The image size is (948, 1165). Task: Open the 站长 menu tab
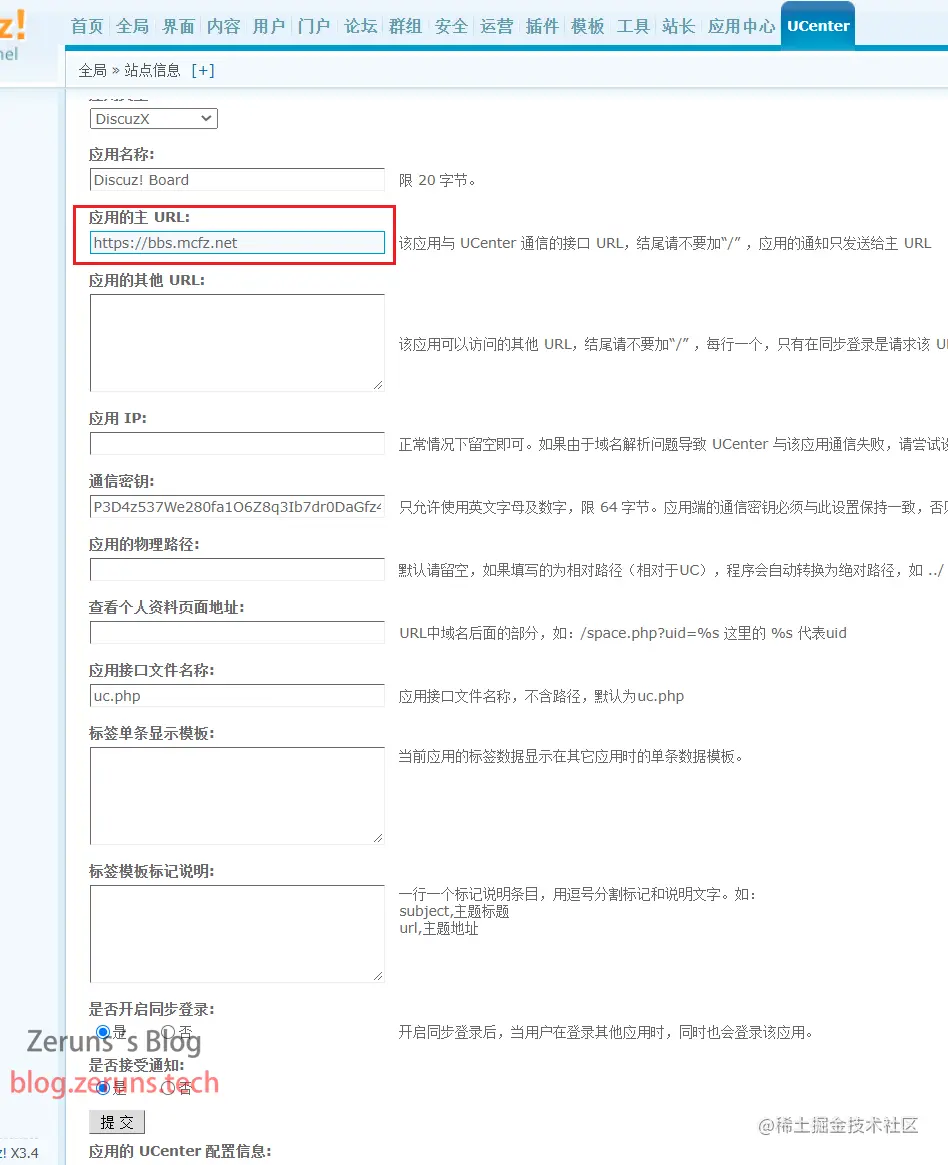[678, 26]
